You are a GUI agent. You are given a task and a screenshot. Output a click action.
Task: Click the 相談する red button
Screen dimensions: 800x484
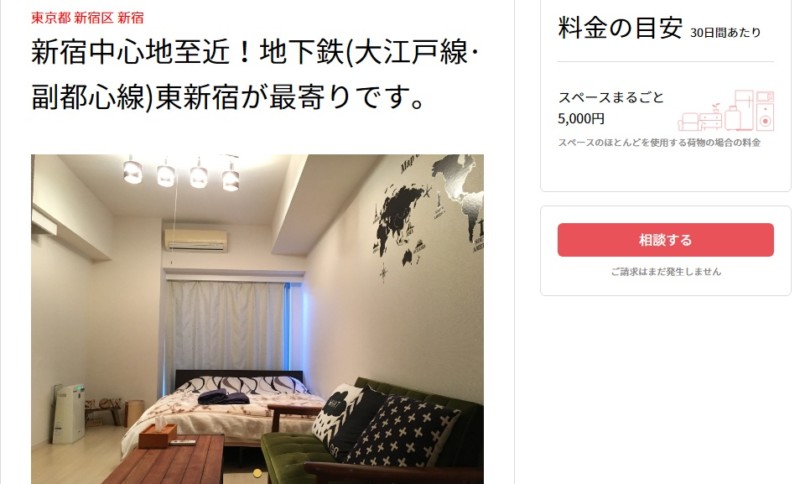(x=665, y=240)
